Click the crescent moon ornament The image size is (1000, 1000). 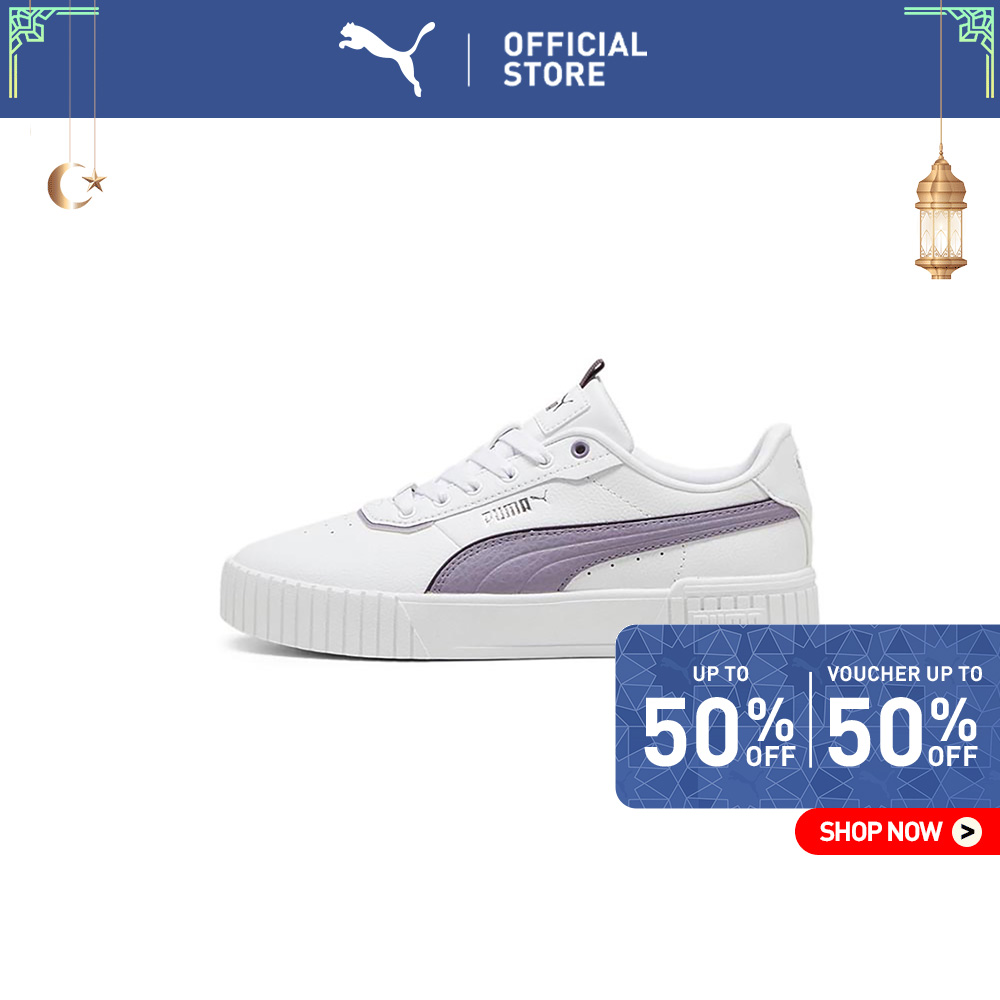point(66,186)
